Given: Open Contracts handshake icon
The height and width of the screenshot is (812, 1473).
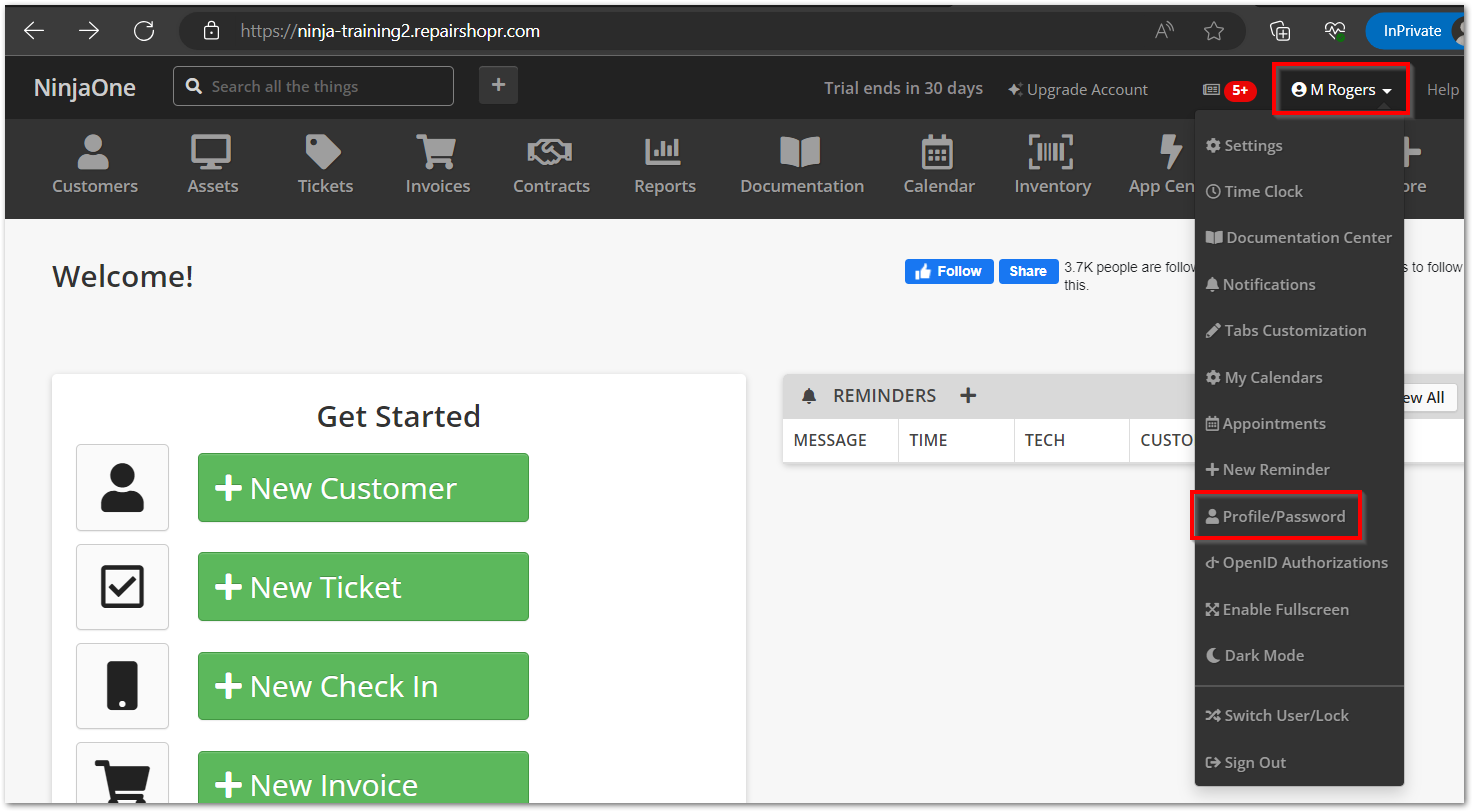Looking at the screenshot, I should pos(550,154).
